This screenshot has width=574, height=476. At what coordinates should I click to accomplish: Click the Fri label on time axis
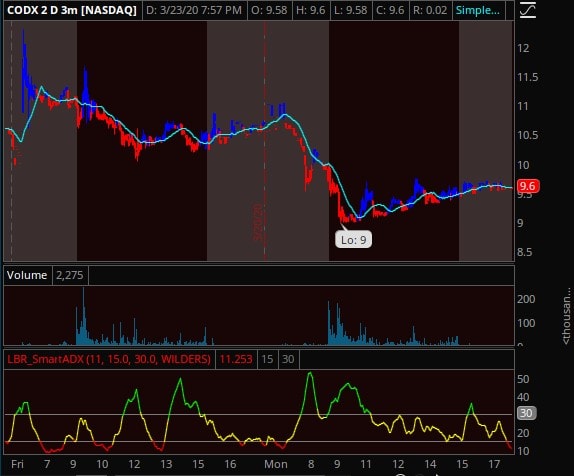pos(17,464)
